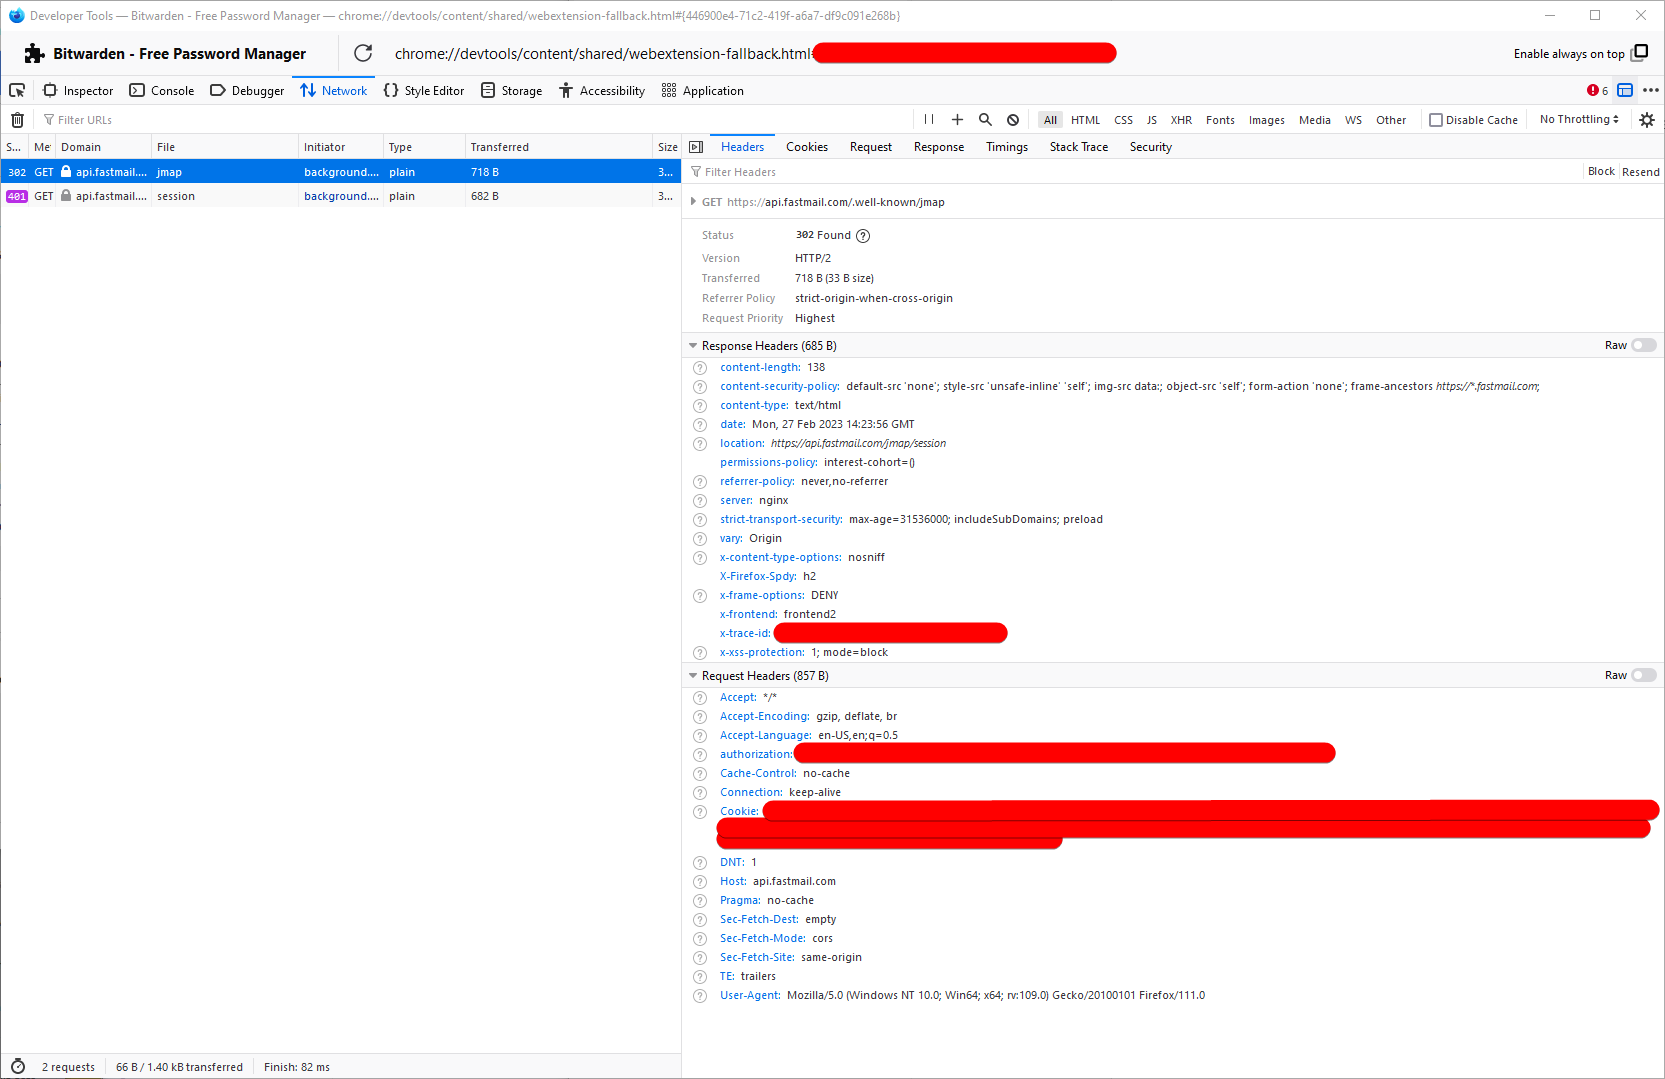Open the Security details tab

pyautogui.click(x=1151, y=147)
